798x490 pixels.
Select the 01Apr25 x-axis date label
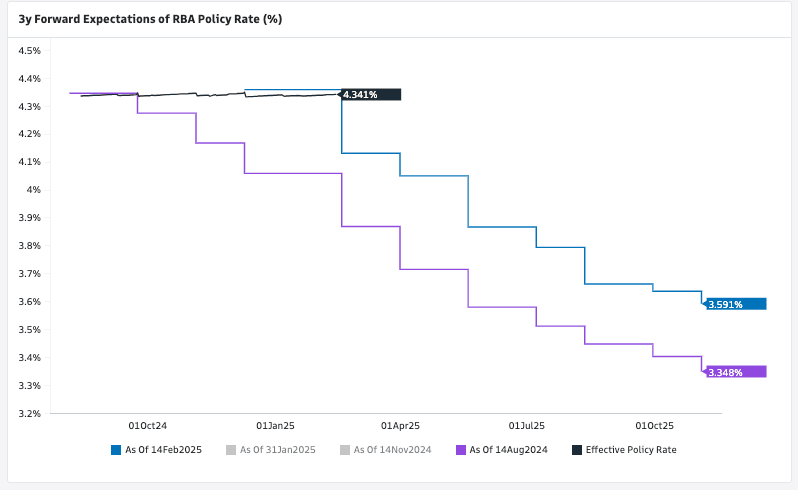click(x=401, y=425)
